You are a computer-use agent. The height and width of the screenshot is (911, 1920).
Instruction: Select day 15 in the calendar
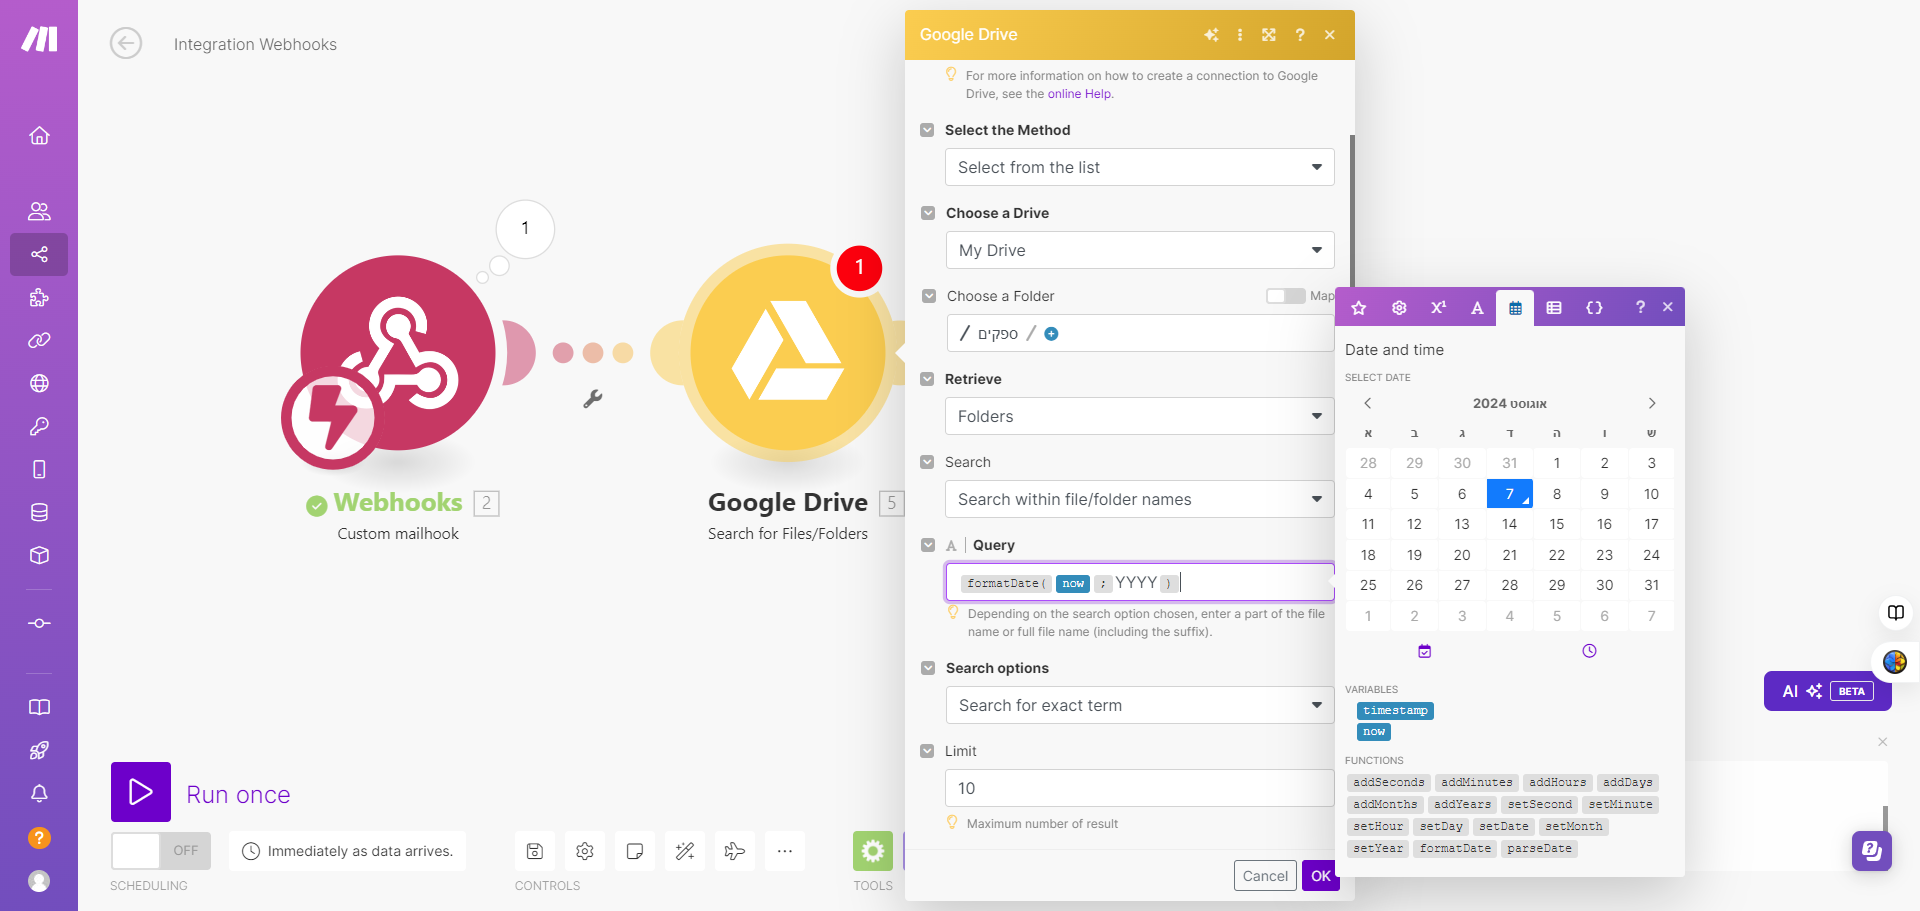pyautogui.click(x=1557, y=524)
